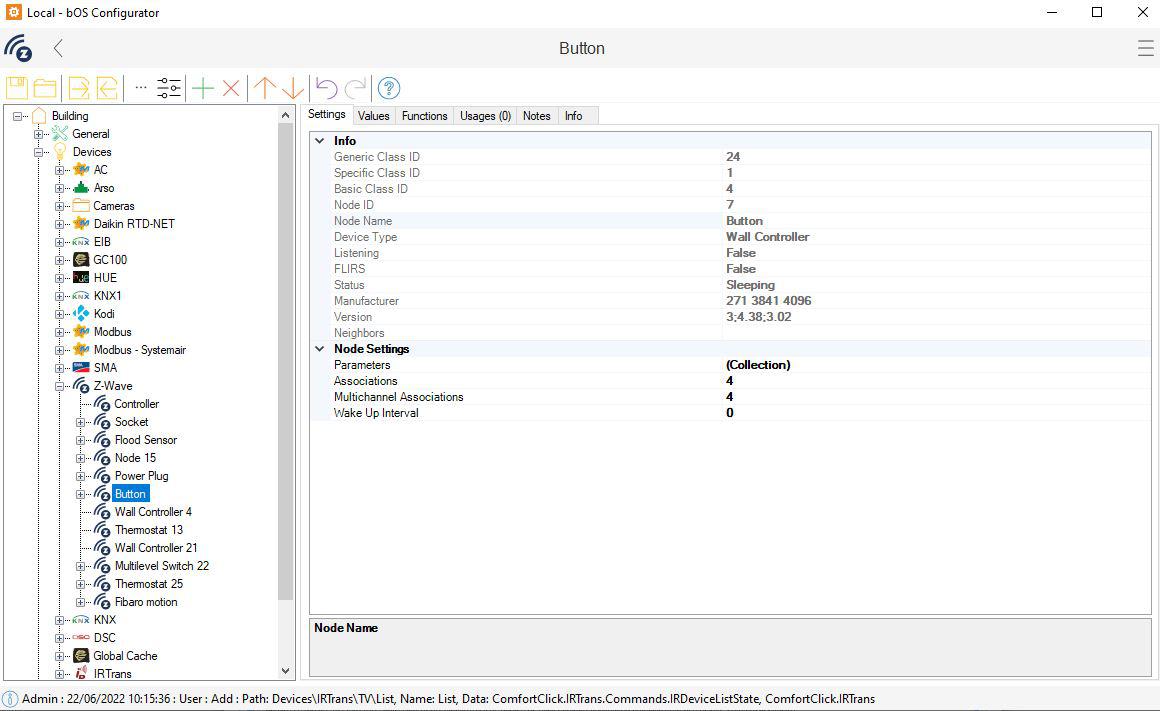Screen dimensions: 1160x711
Task: Expand the General tree node
Action: point(38,134)
